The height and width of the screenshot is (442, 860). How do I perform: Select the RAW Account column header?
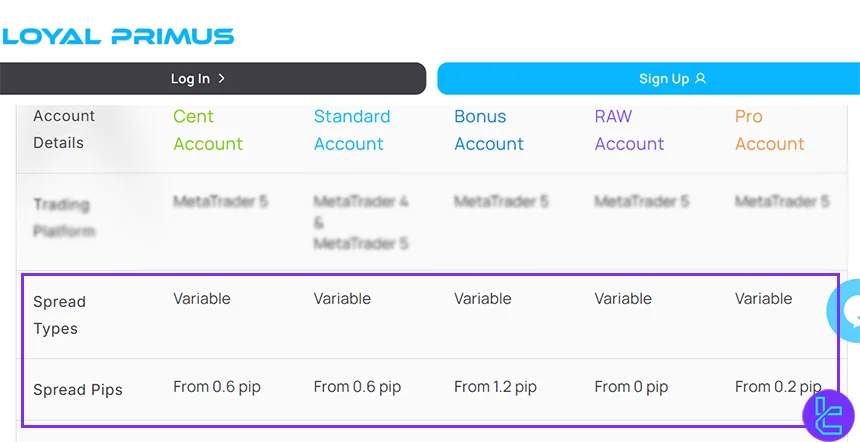629,130
